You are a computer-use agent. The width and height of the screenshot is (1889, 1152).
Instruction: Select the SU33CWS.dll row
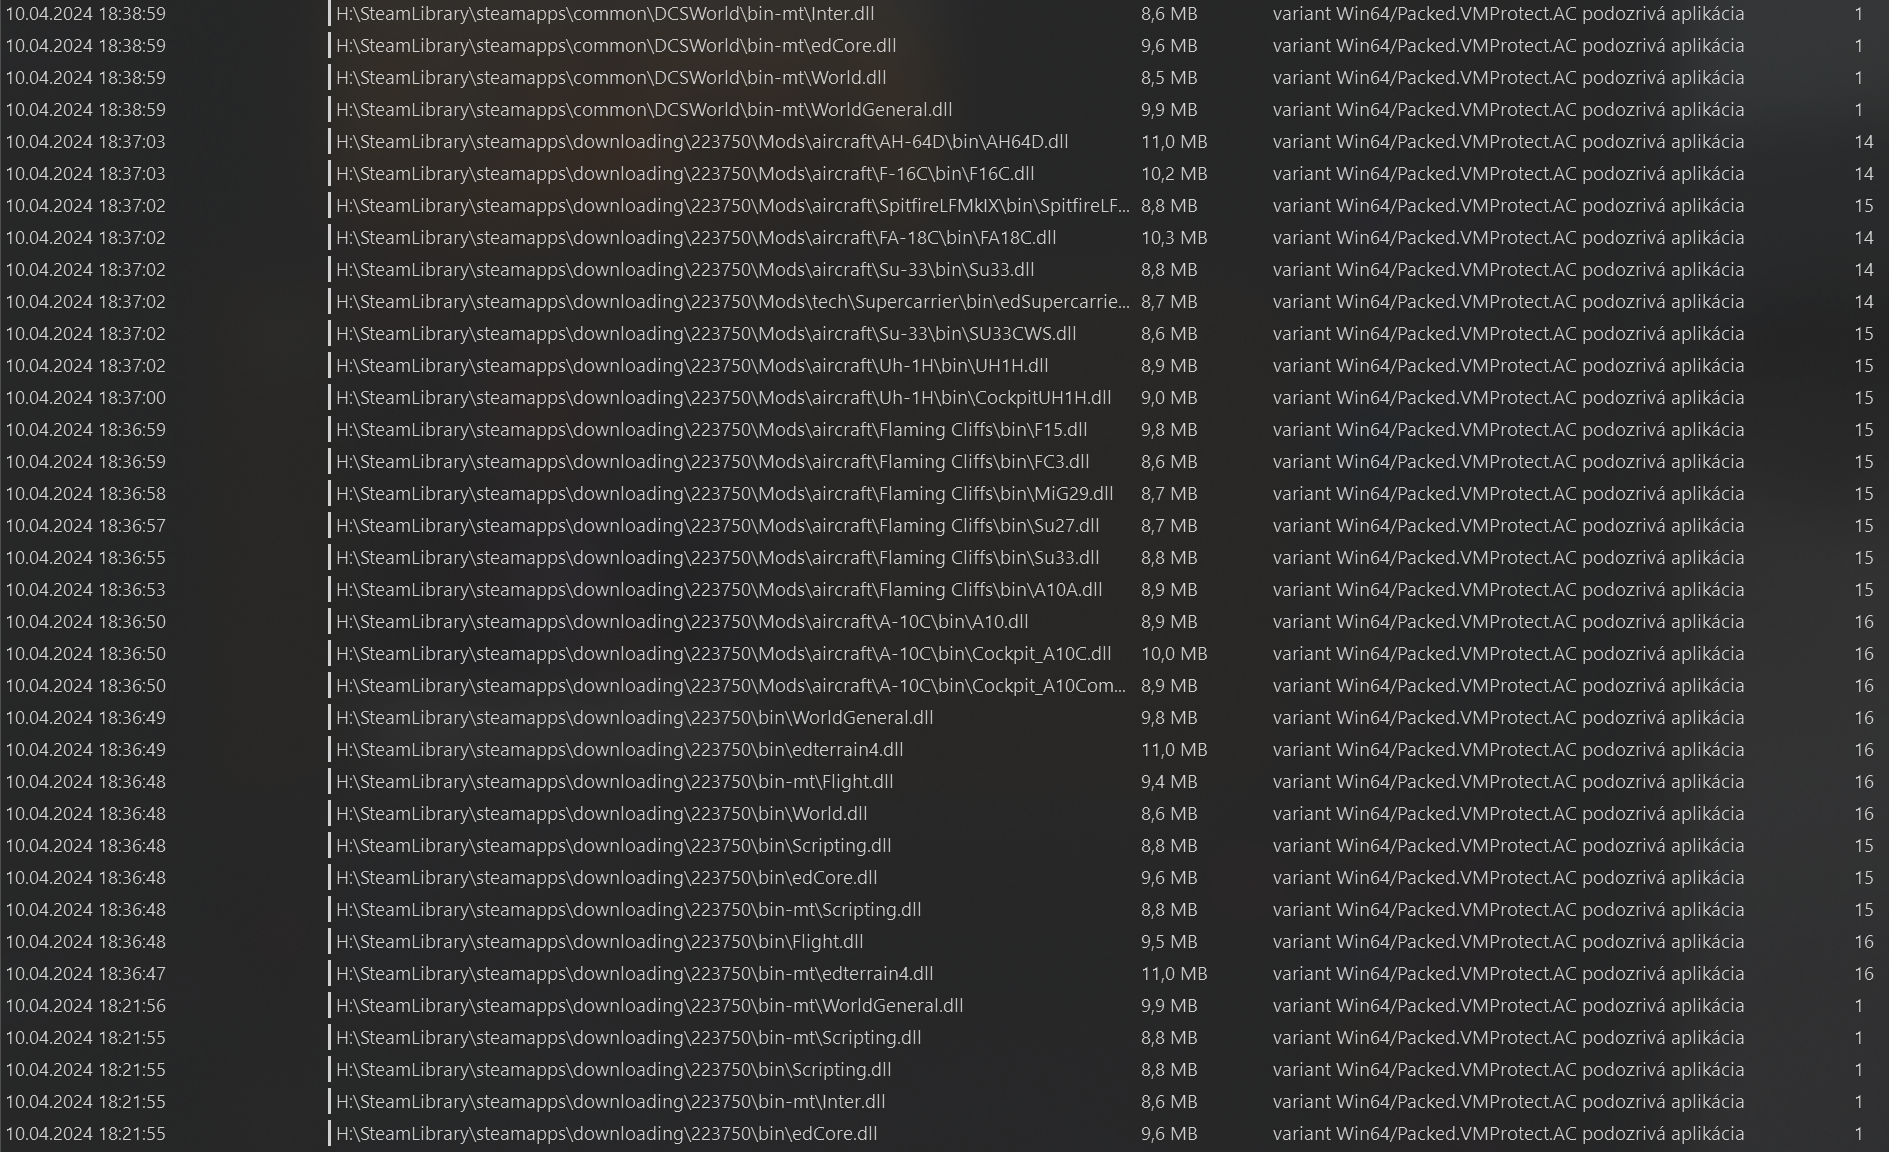[944, 334]
